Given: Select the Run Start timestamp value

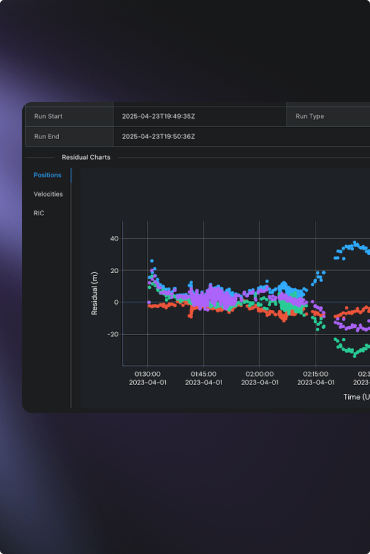Looking at the screenshot, I should (x=158, y=116).
